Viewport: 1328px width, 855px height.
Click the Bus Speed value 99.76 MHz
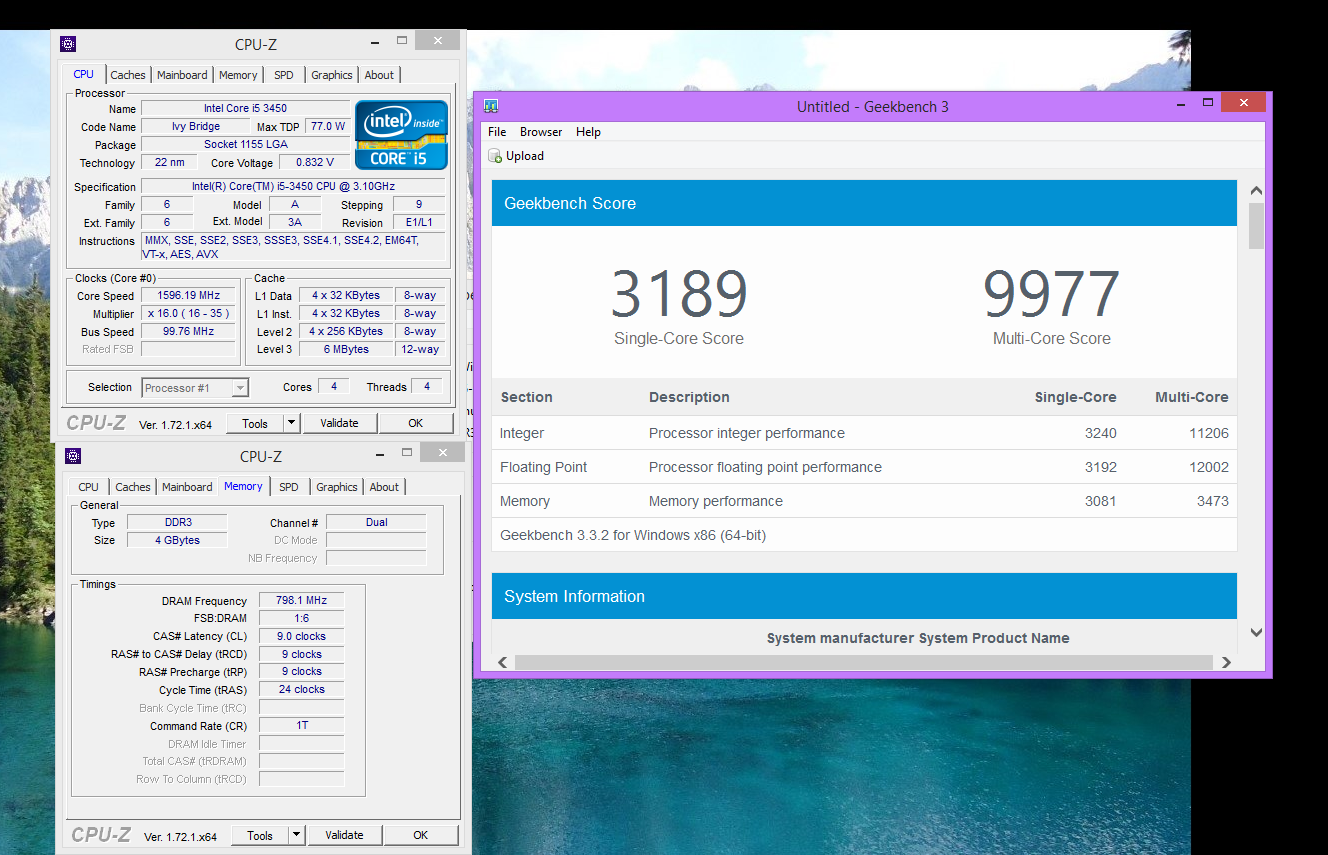point(189,332)
